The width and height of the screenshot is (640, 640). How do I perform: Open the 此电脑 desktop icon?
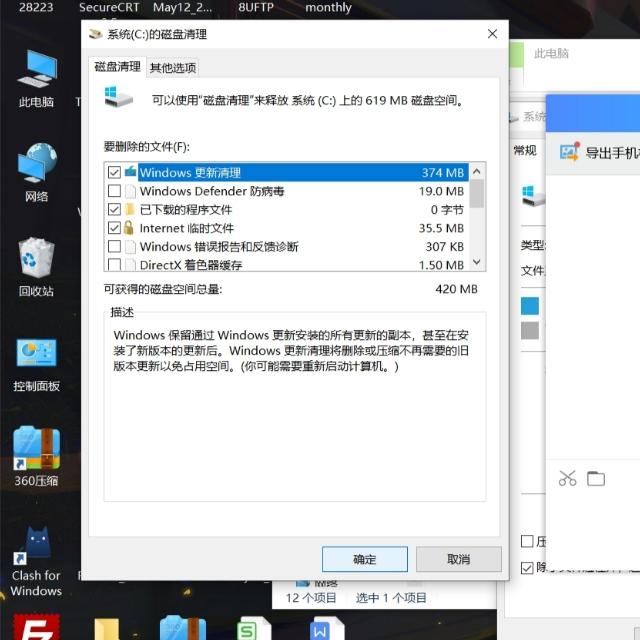tap(36, 78)
